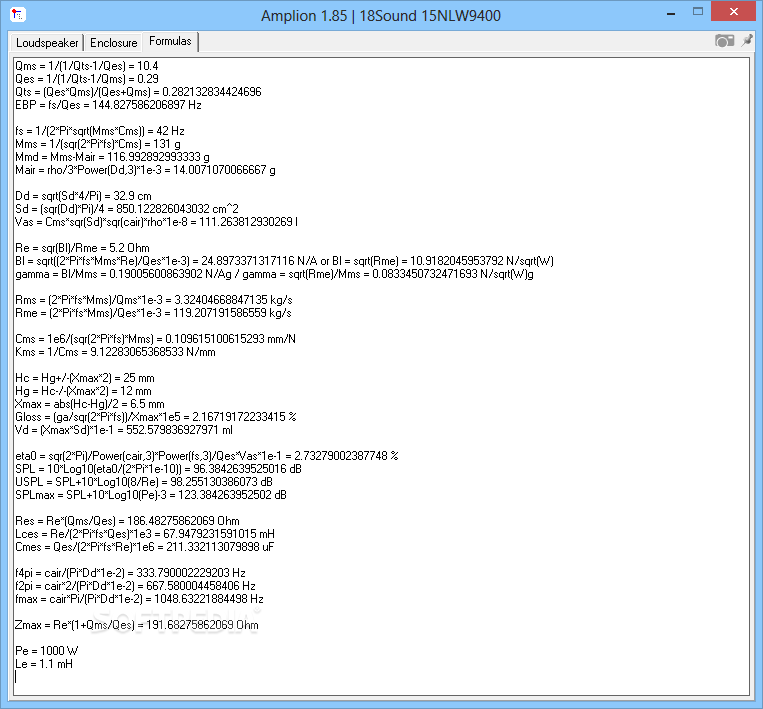Click the SPL = 96.3842639525016 dB line

pos(158,469)
